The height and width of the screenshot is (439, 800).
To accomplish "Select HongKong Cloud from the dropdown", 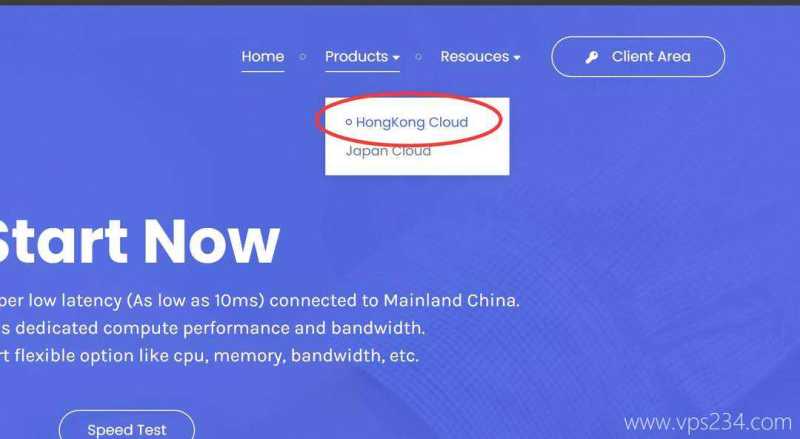I will point(412,122).
